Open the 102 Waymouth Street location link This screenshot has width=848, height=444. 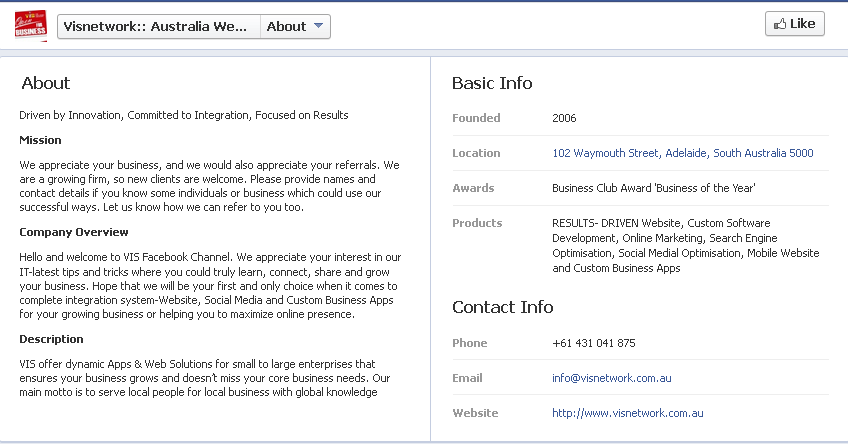(683, 153)
